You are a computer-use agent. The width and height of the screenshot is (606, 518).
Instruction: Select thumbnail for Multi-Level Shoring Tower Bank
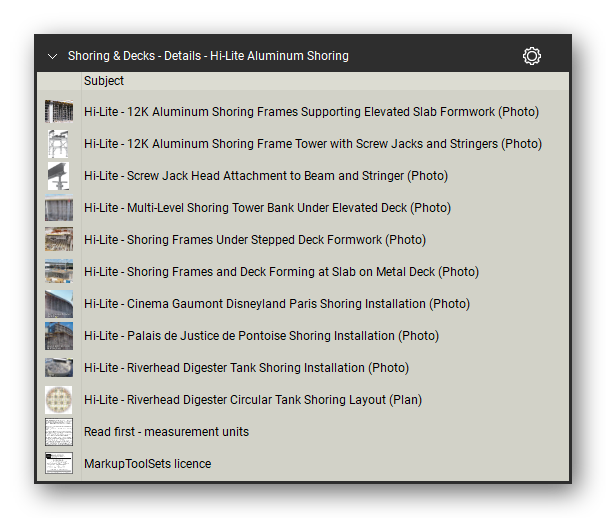coord(59,208)
